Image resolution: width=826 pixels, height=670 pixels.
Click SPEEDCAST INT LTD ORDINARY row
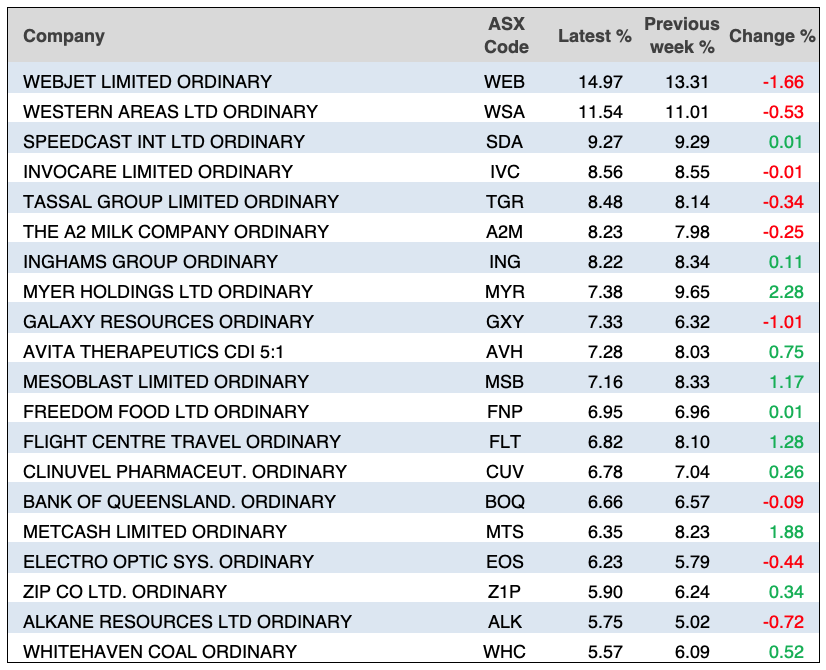(x=163, y=141)
